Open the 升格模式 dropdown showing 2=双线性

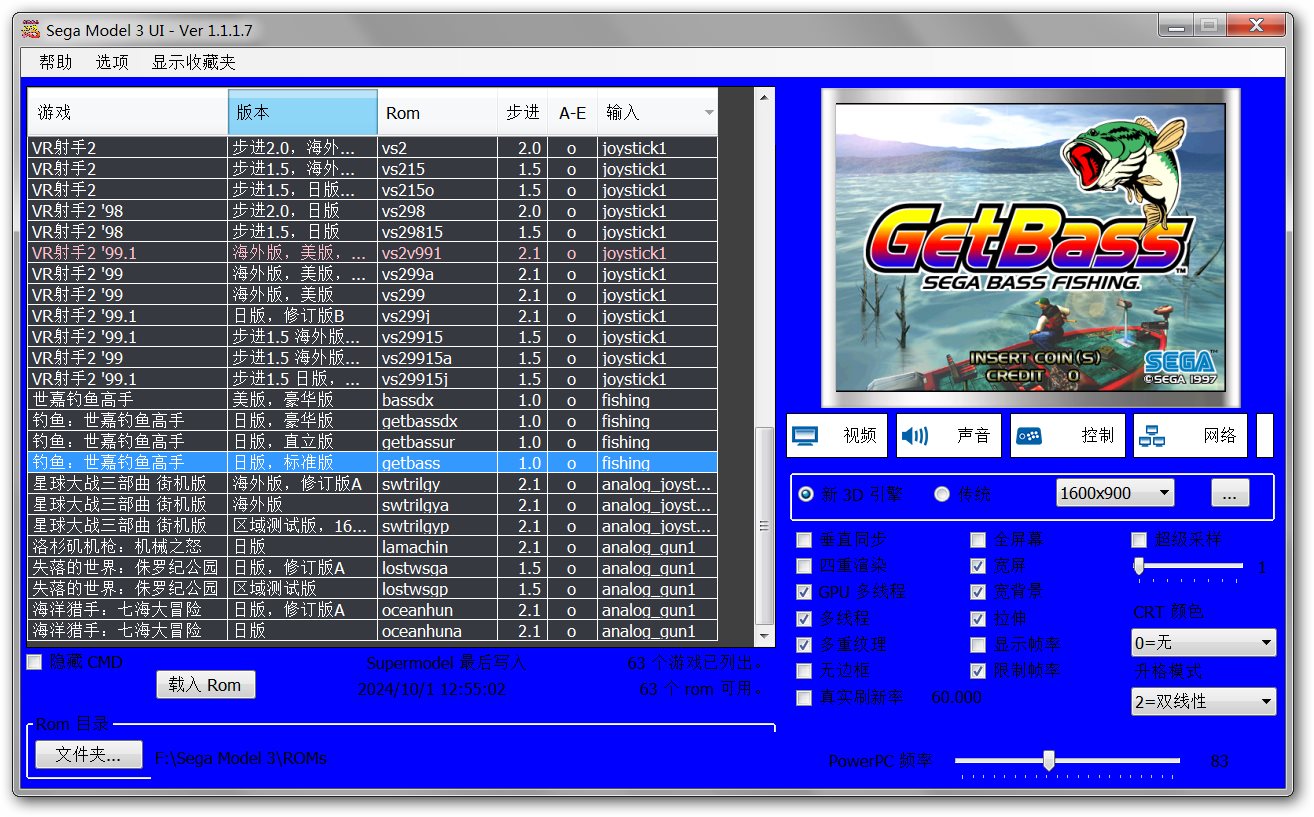1204,702
